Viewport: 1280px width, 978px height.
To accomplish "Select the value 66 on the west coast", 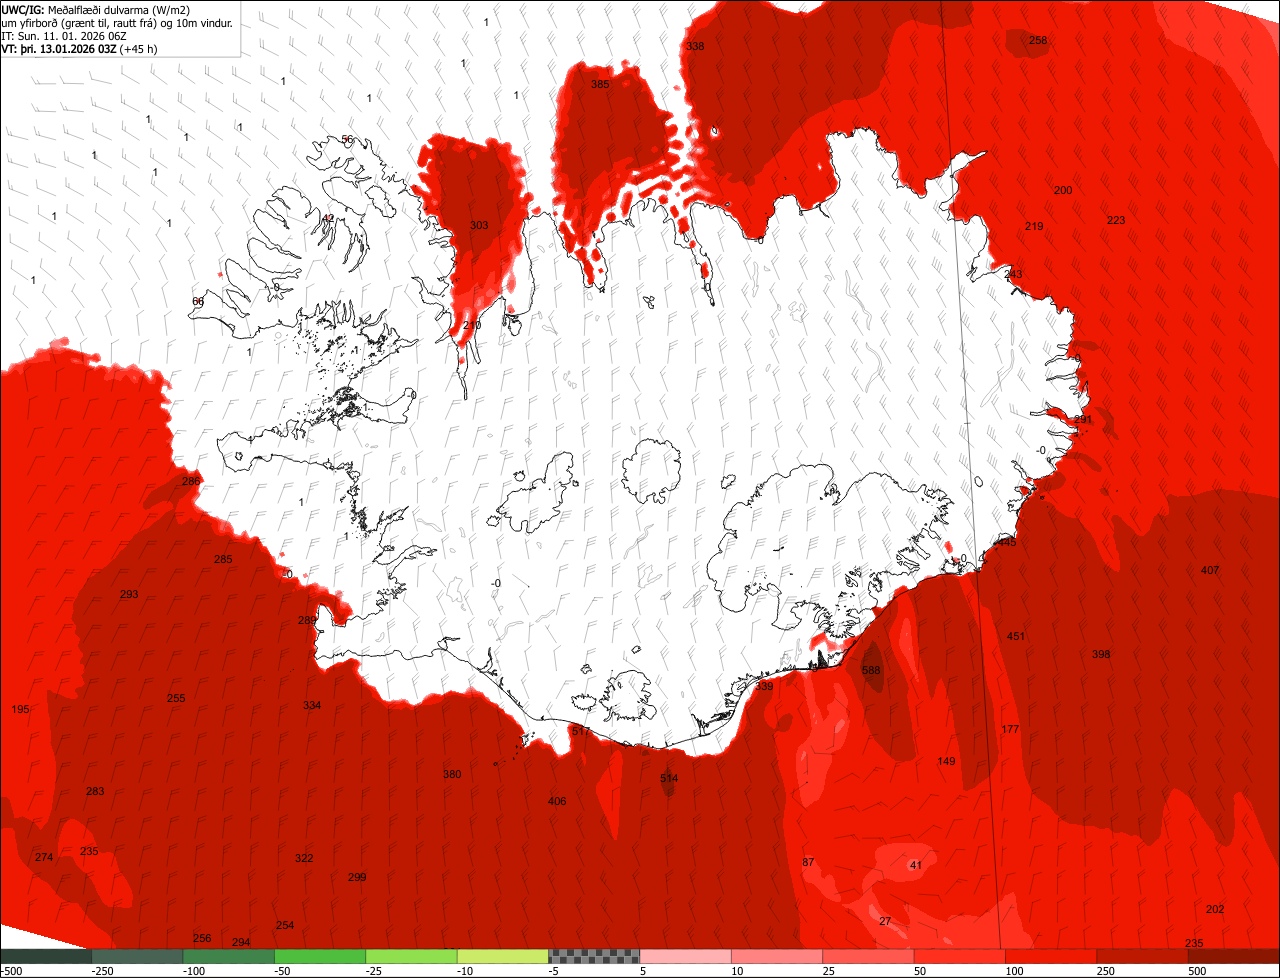I will 198,301.
